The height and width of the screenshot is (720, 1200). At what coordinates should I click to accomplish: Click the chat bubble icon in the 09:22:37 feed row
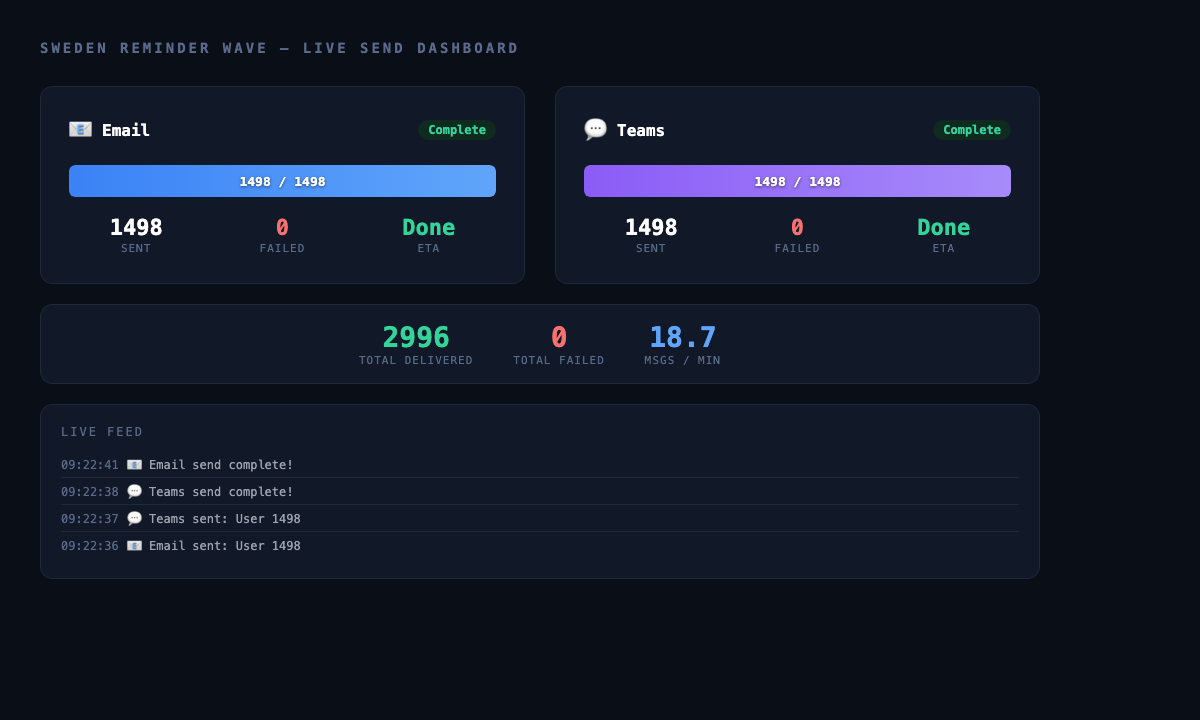point(134,519)
